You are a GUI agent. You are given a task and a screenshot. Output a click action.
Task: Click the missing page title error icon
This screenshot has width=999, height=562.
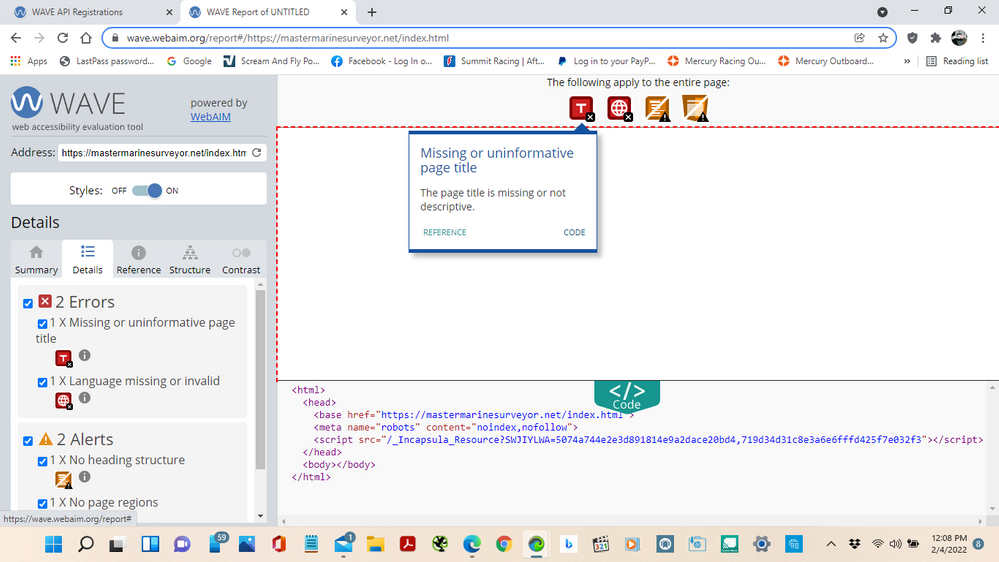[x=581, y=108]
